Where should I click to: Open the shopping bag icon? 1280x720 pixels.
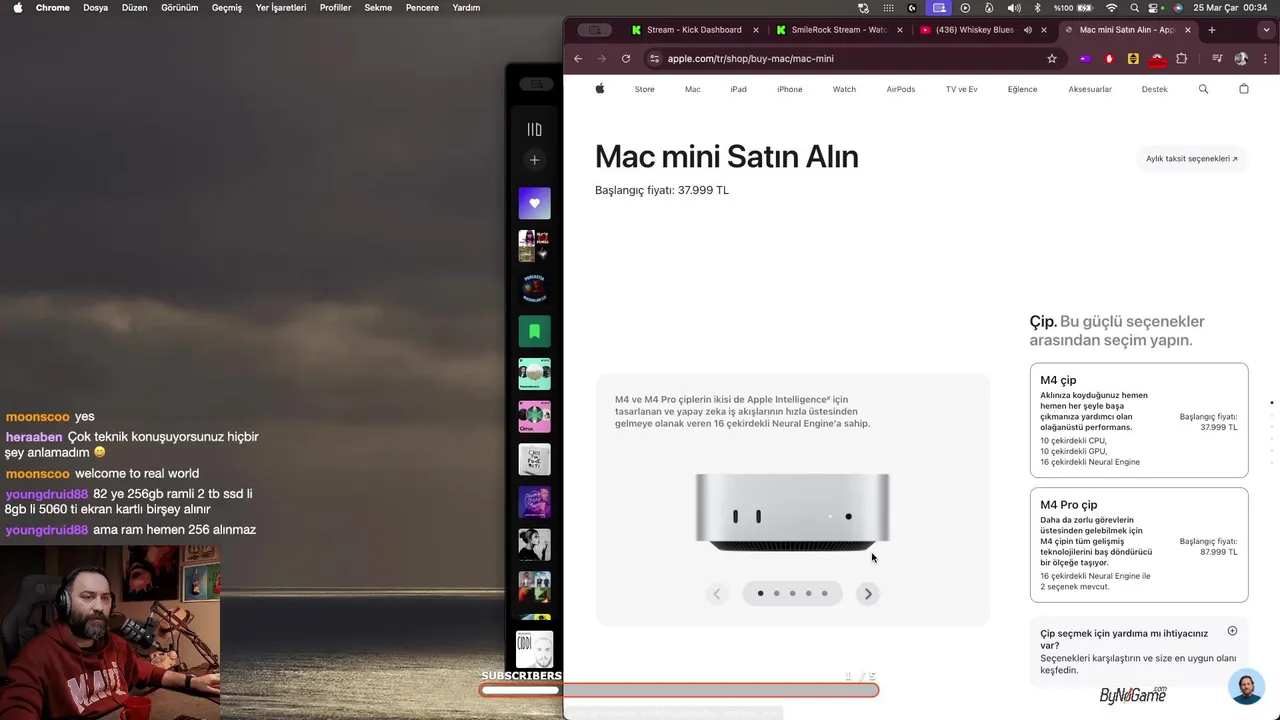[x=1244, y=89]
